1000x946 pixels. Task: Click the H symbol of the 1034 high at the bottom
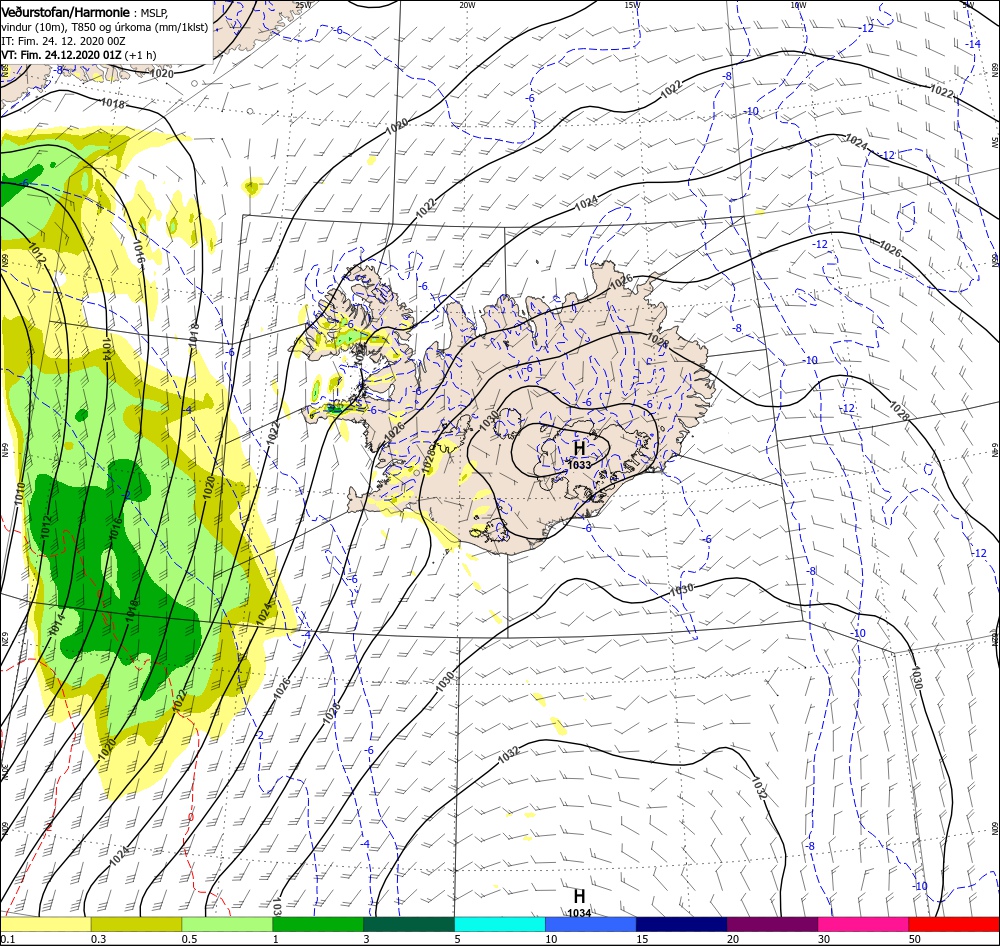coord(579,896)
